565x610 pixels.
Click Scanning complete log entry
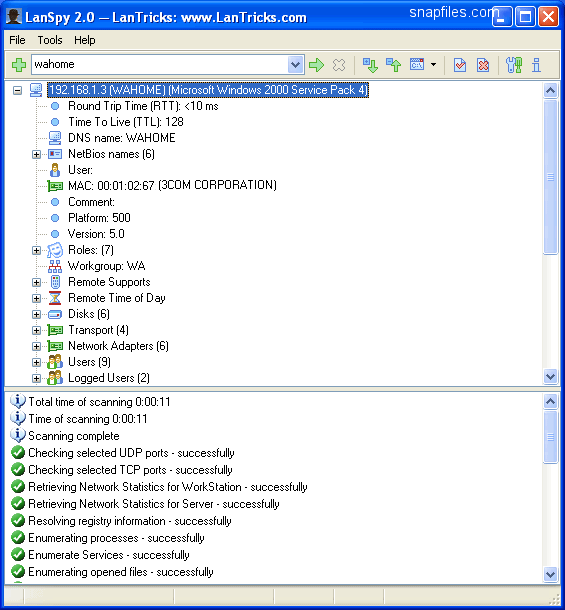(x=74, y=436)
